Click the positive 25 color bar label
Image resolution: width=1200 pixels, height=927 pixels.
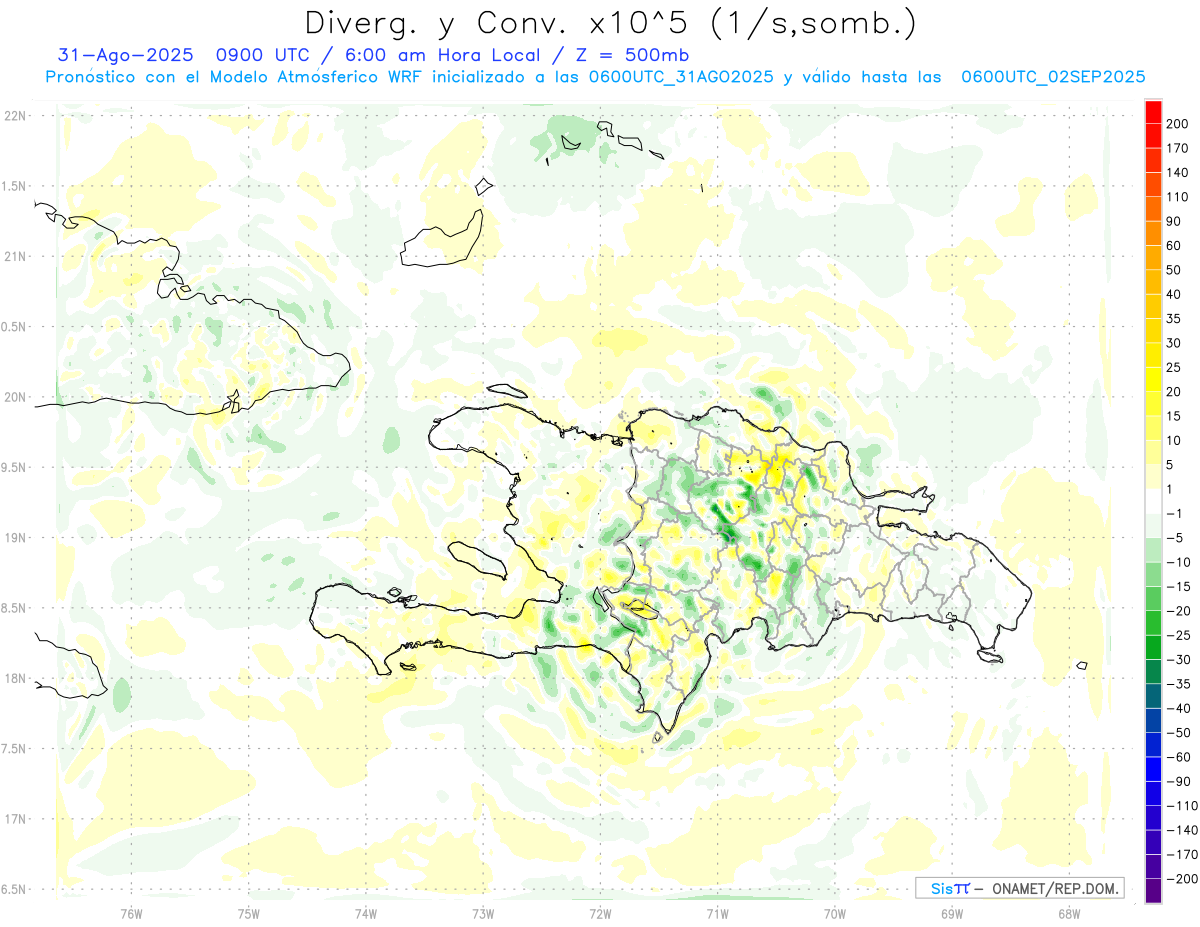point(1174,367)
